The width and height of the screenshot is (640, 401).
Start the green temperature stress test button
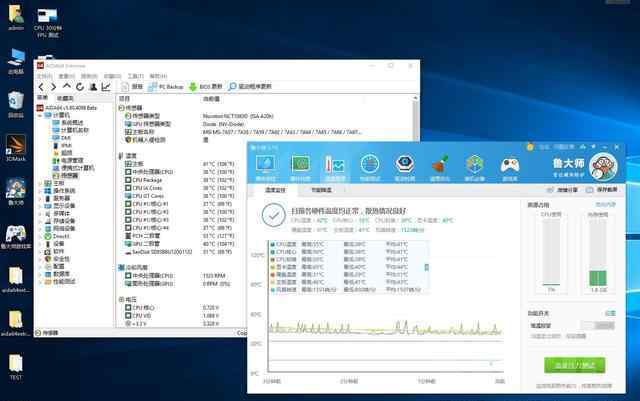point(575,365)
